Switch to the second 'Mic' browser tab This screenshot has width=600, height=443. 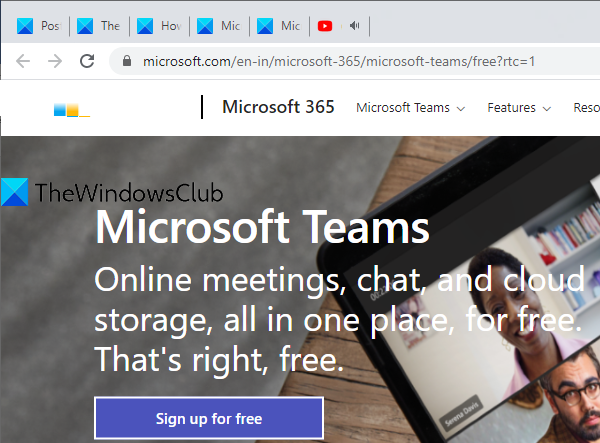(x=279, y=26)
